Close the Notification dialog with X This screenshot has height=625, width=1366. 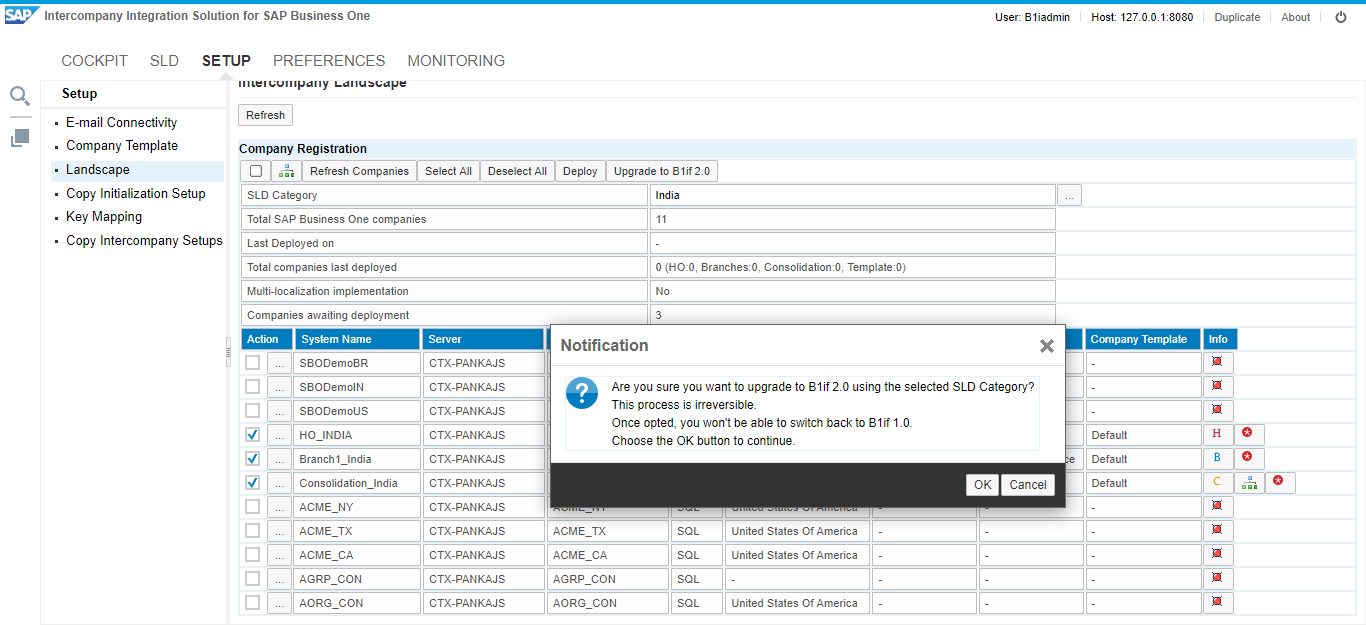tap(1046, 346)
